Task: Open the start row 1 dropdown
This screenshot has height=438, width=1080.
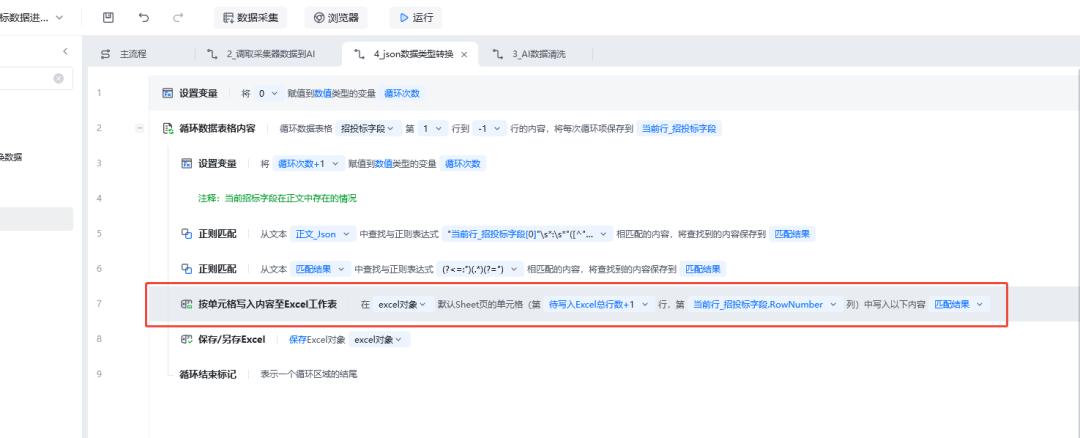Action: [x=433, y=128]
